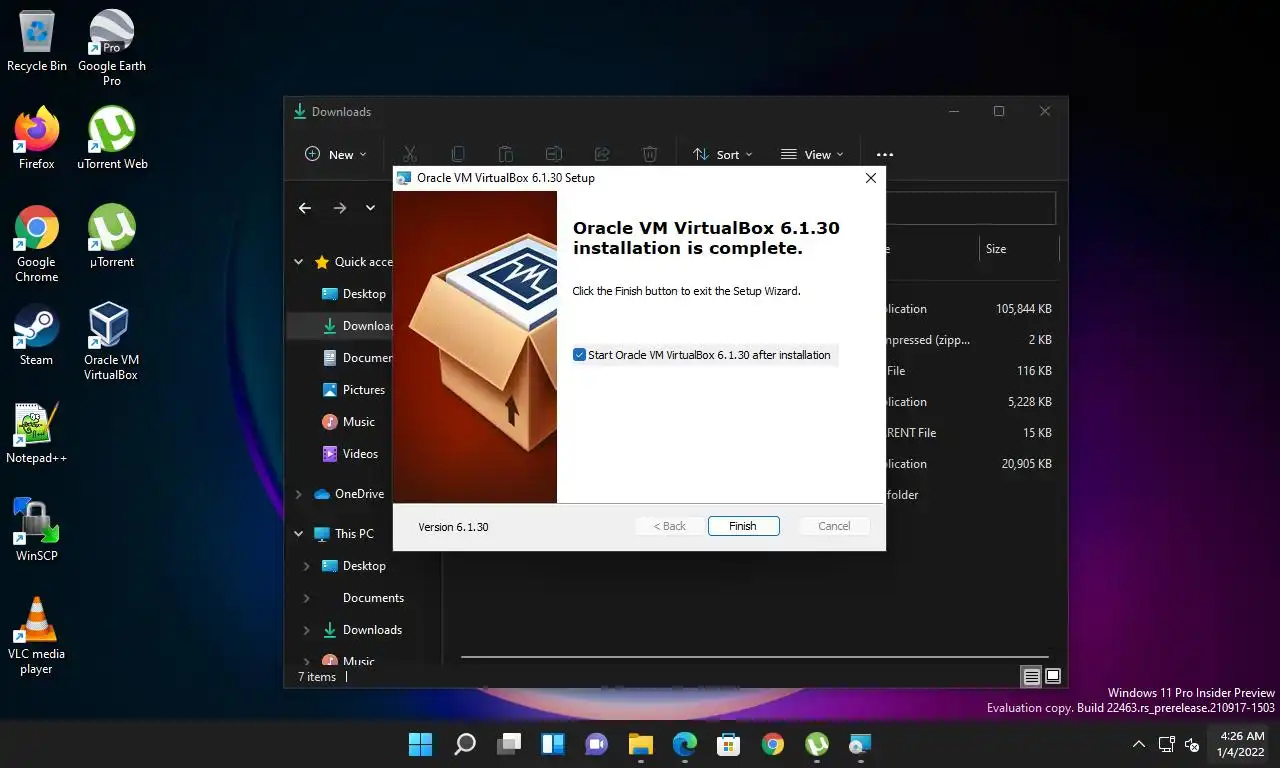Image resolution: width=1280 pixels, height=768 pixels.
Task: Click Finish to exit the VirtualBox setup wizard
Action: point(743,526)
